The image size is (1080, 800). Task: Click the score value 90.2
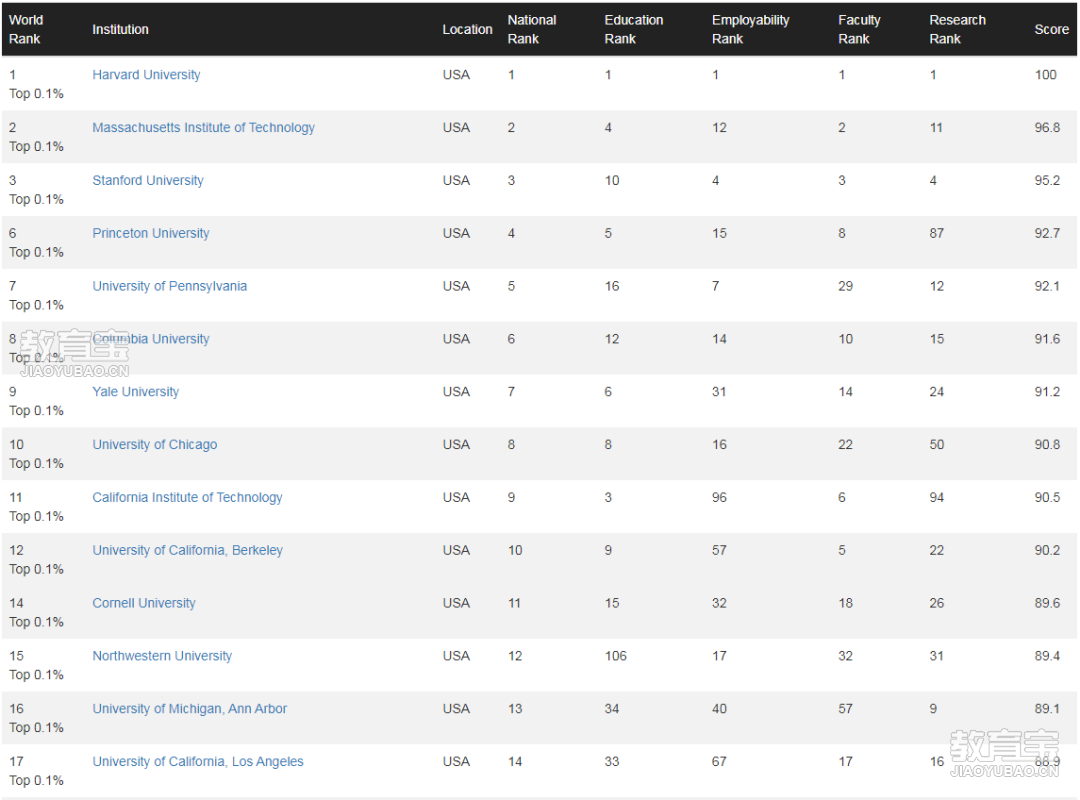pos(1047,550)
